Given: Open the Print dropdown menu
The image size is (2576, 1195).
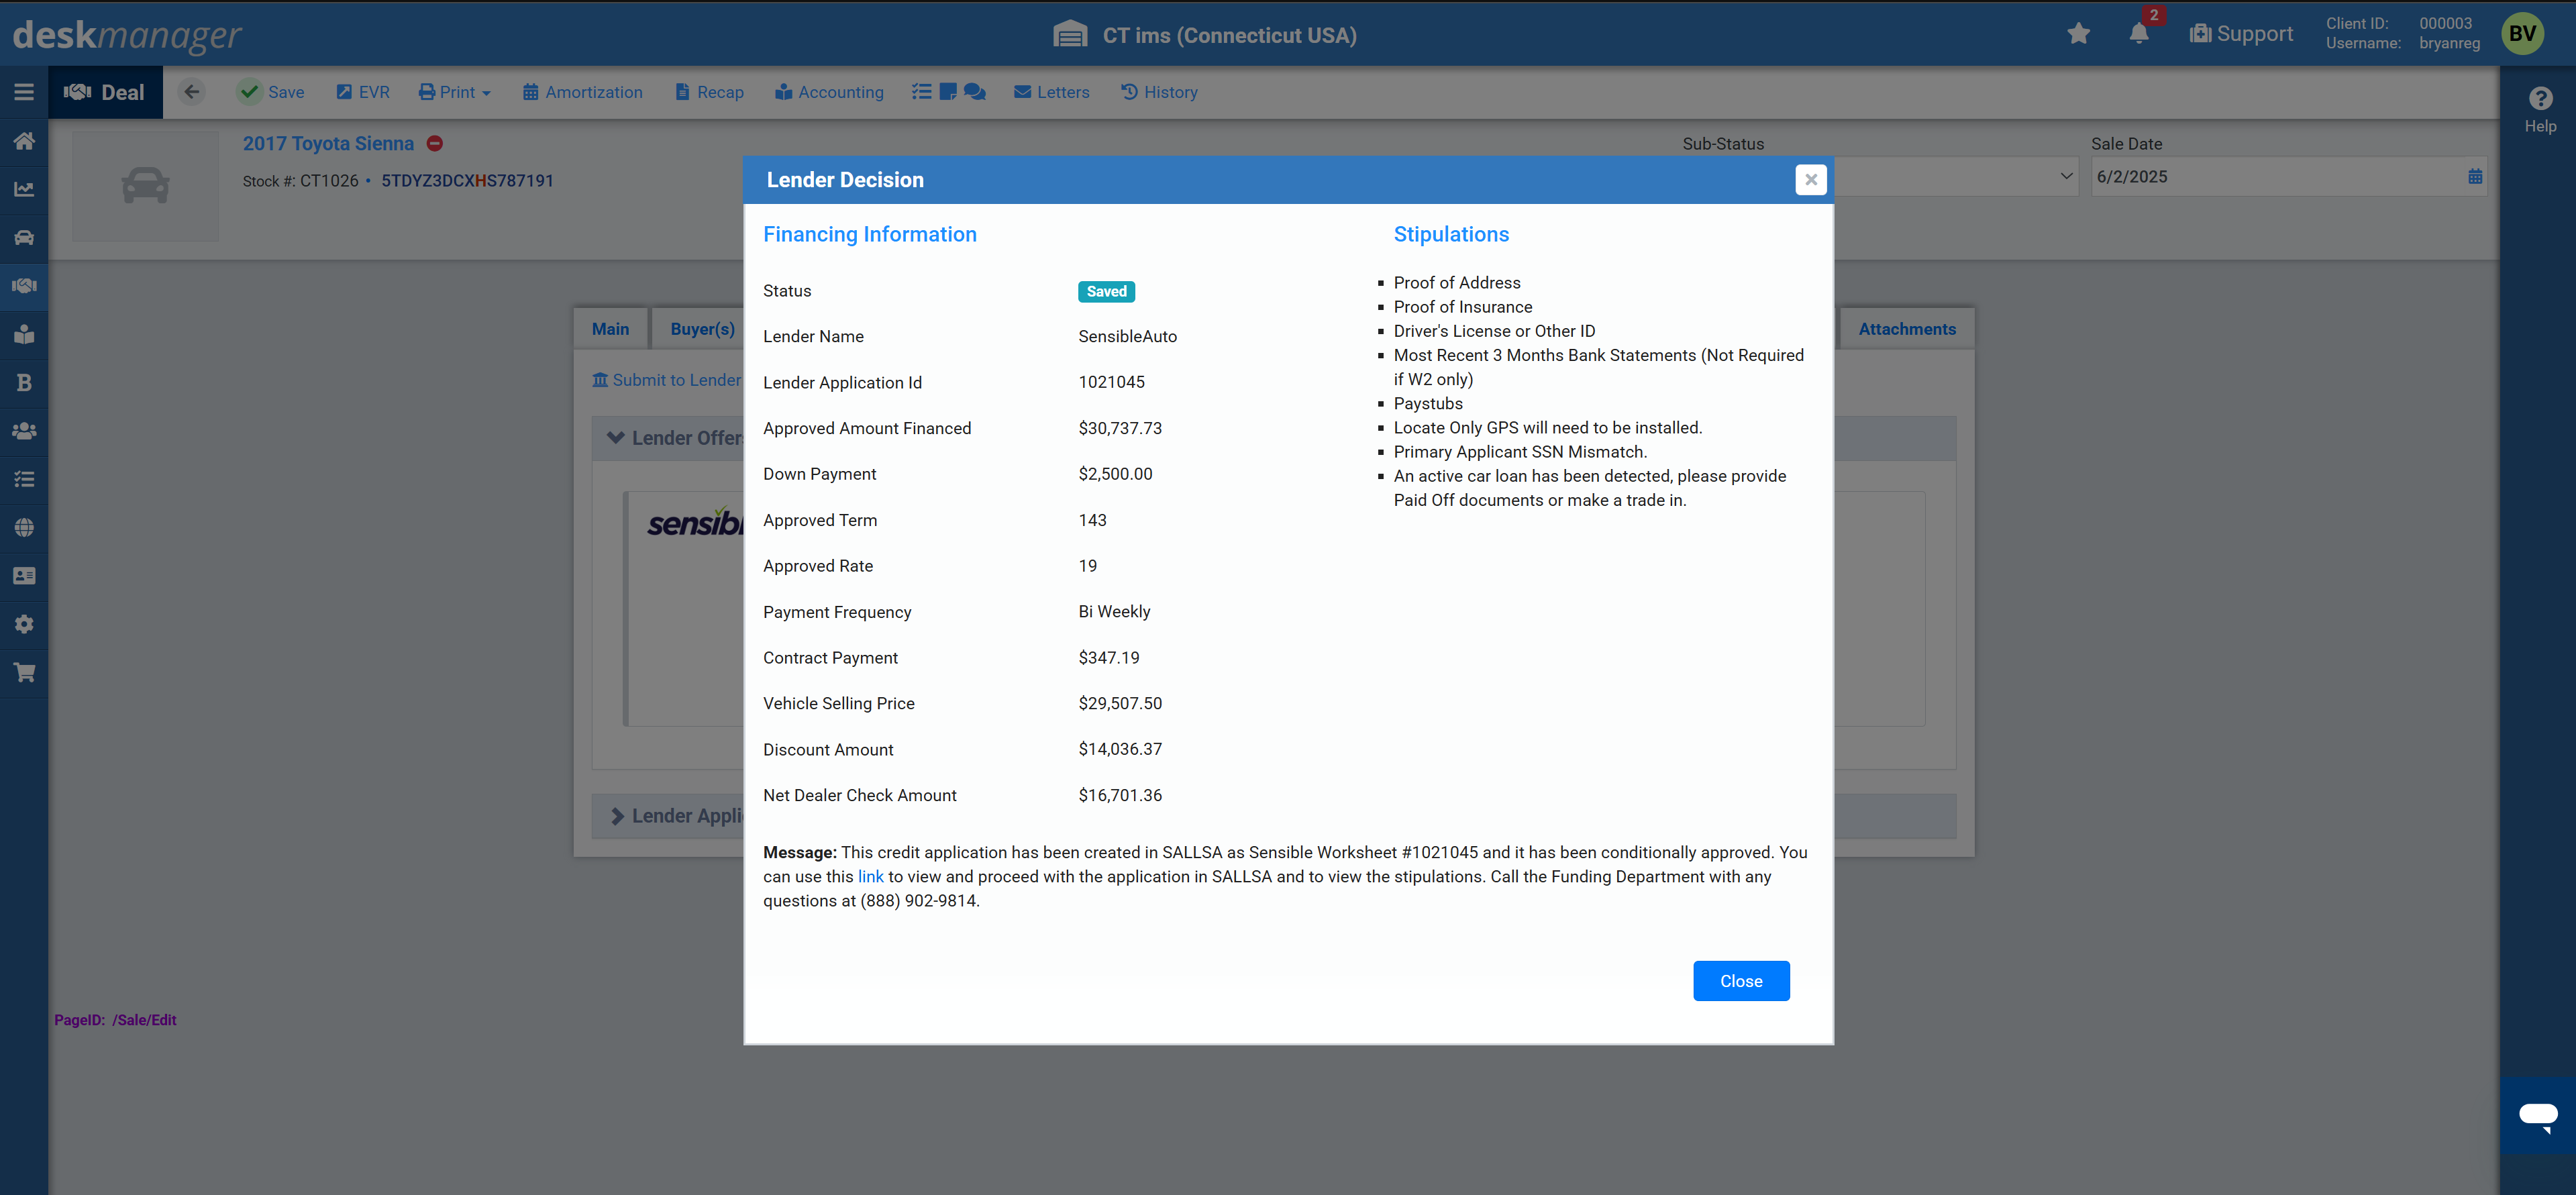Looking at the screenshot, I should point(455,92).
